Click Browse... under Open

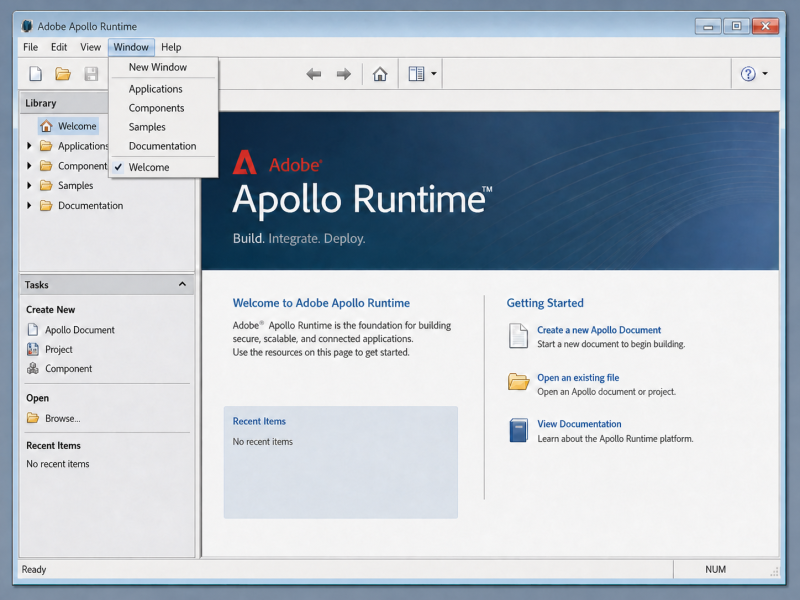[x=62, y=418]
